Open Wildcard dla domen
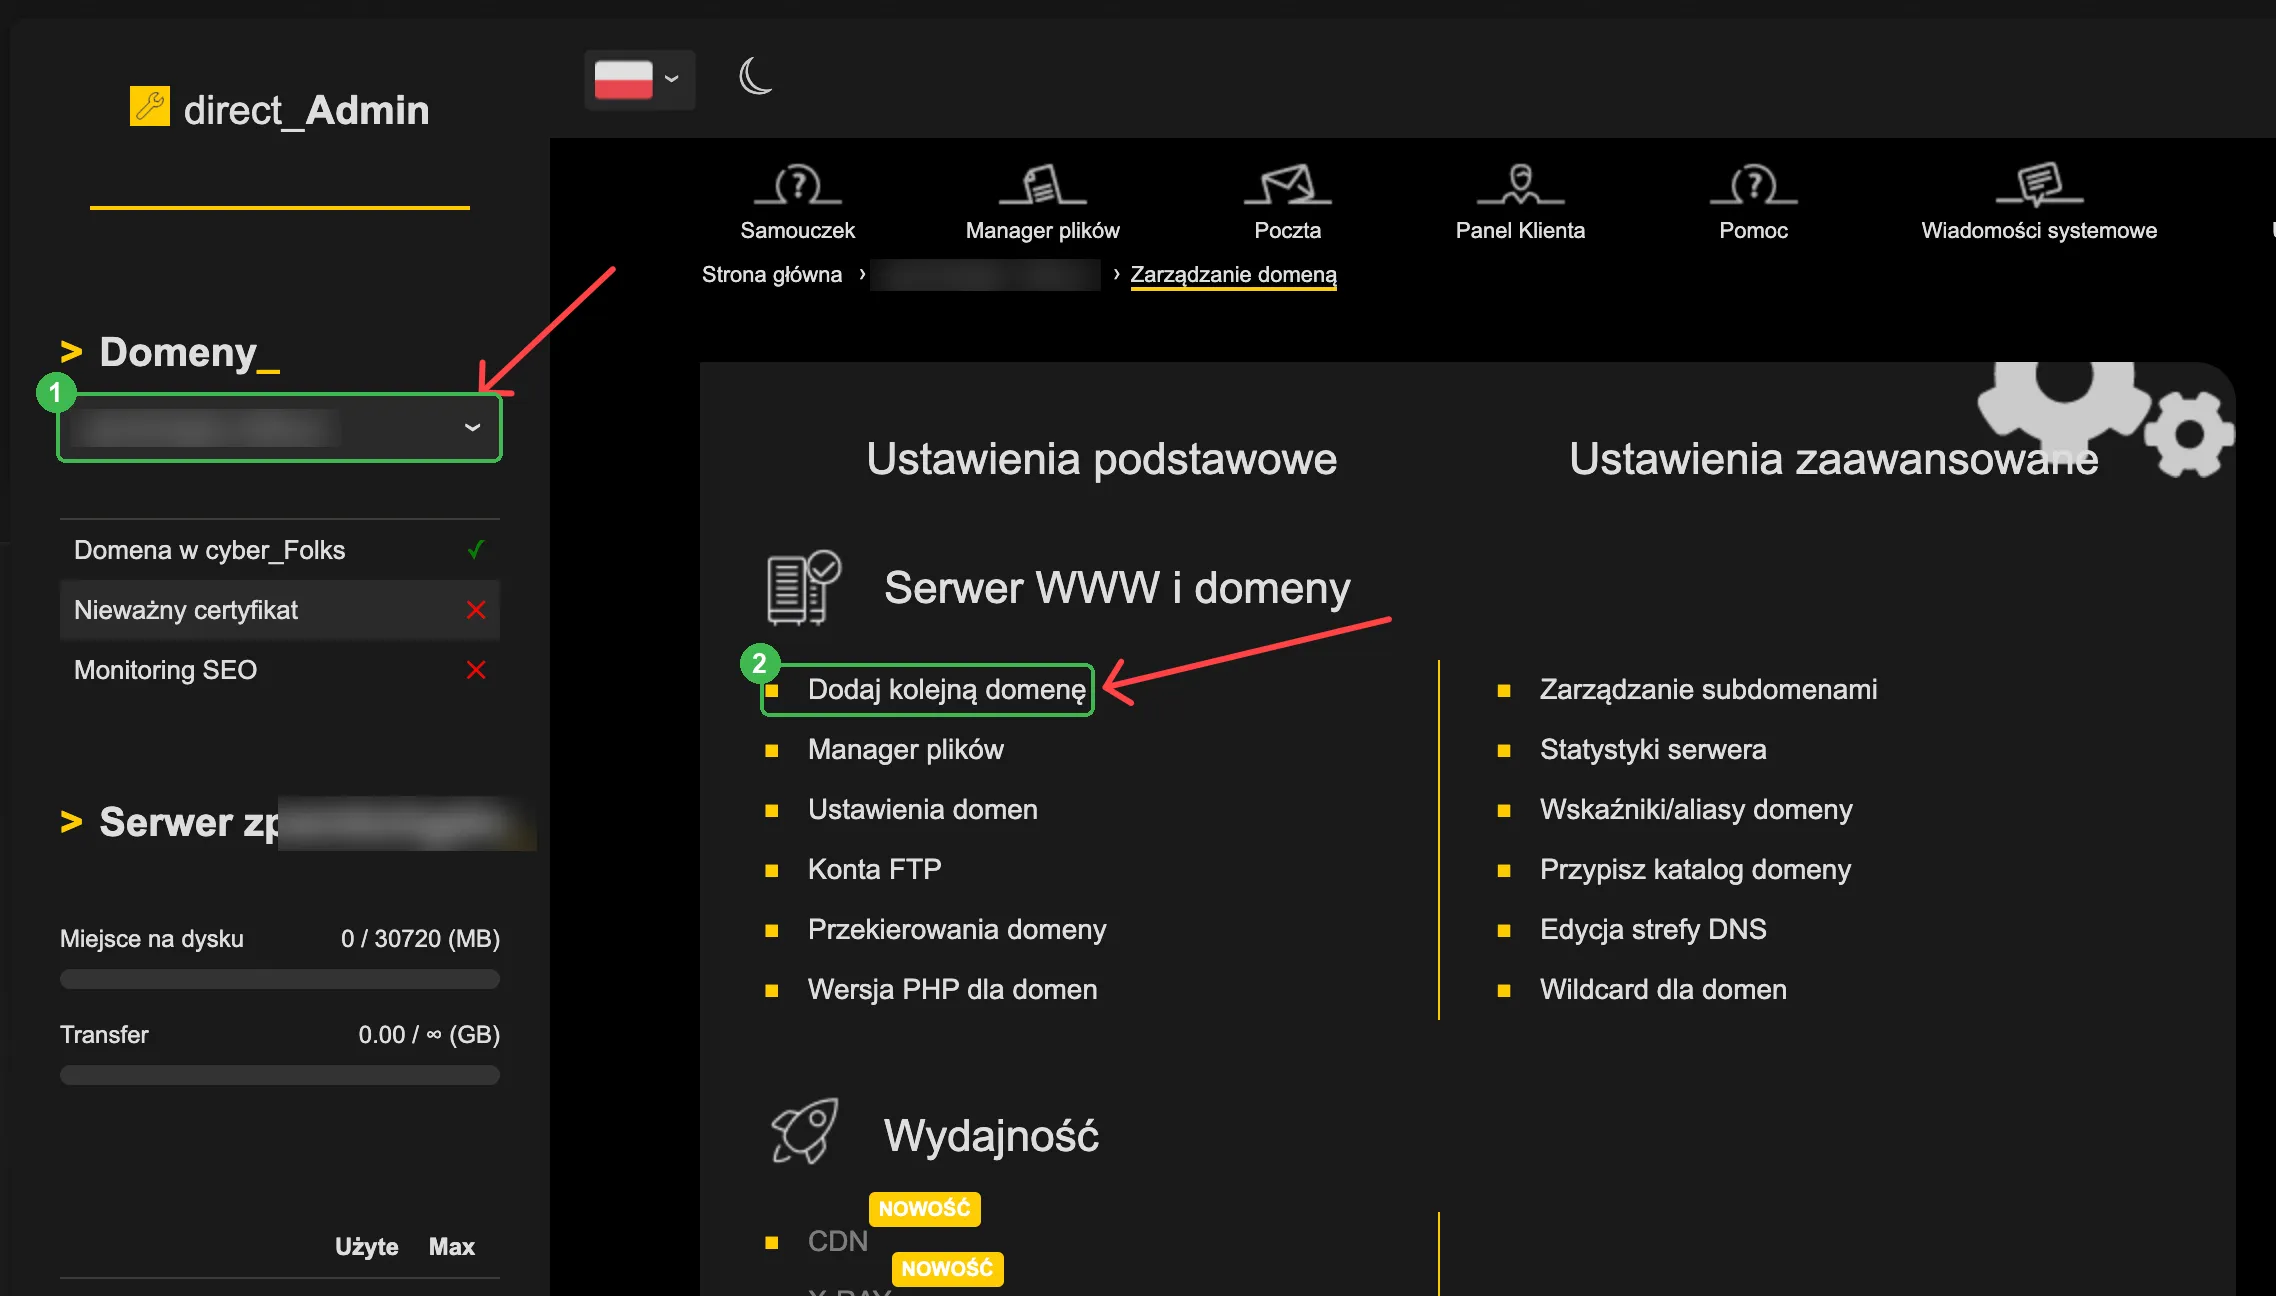Screen dimensions: 2276x1296 1663,990
